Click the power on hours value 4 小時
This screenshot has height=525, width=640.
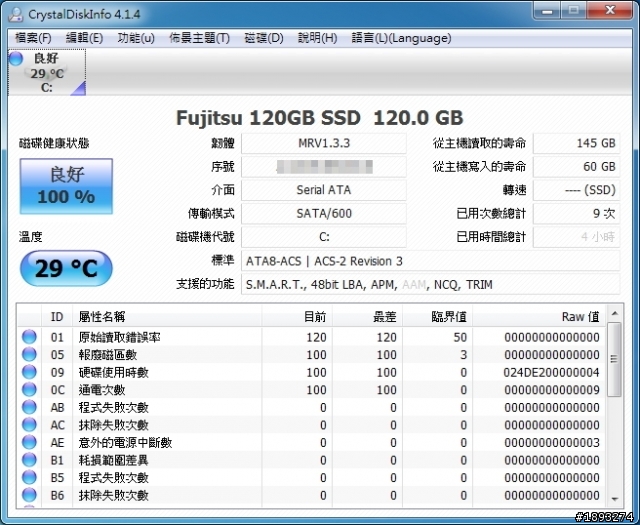(576, 237)
